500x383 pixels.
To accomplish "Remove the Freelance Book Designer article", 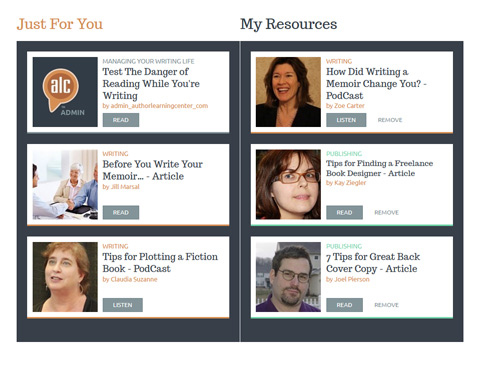I will (x=387, y=212).
